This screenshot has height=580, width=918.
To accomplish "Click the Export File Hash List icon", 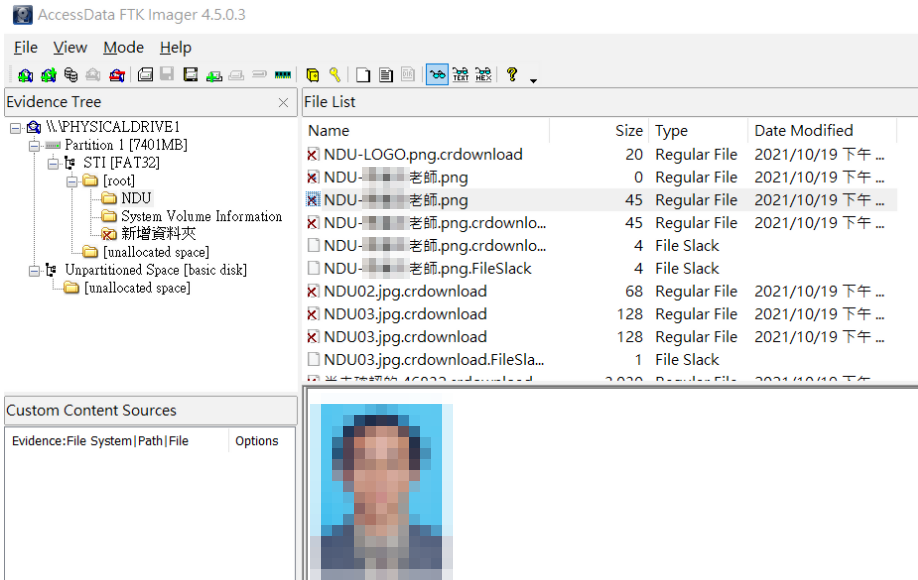I will (x=386, y=75).
